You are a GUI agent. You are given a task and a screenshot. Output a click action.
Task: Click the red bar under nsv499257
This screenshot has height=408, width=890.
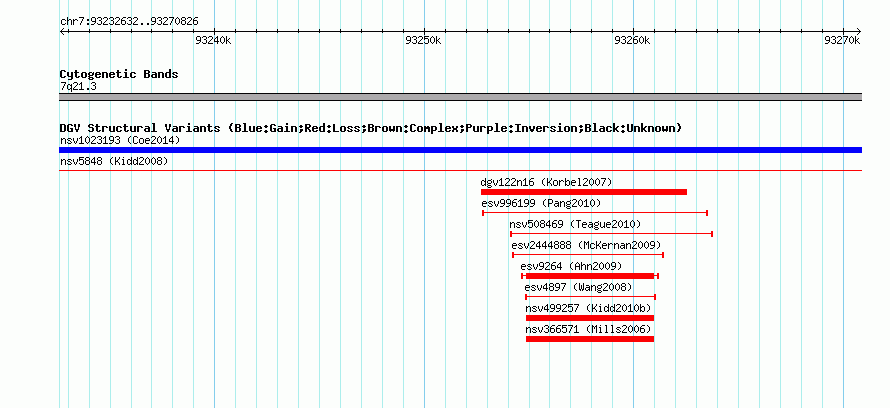pos(590,318)
